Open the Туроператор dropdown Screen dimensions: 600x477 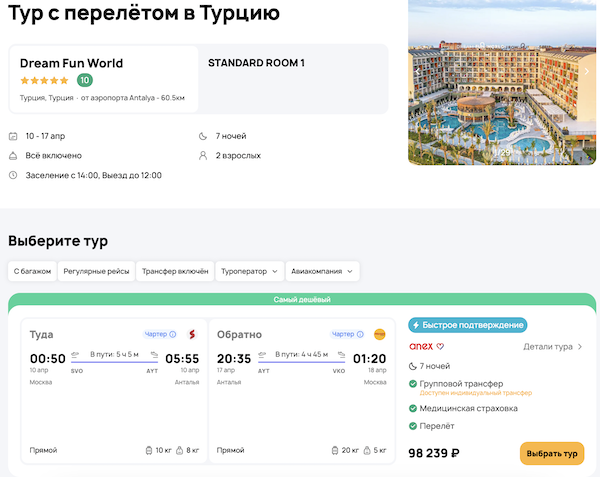click(249, 271)
